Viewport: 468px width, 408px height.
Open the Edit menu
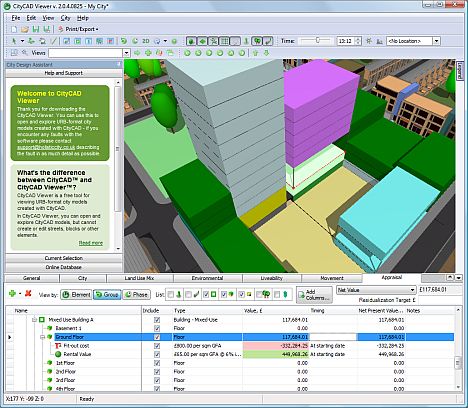(31, 18)
